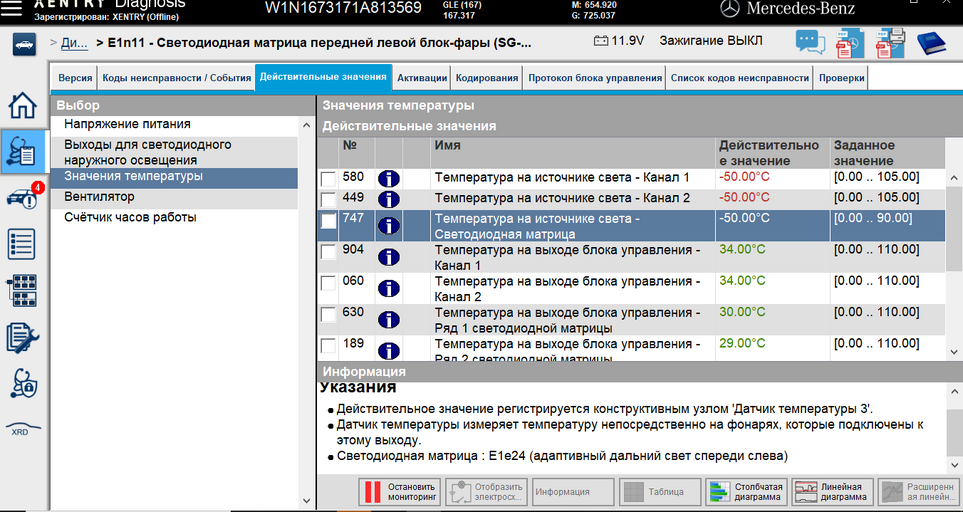Viewport: 963px width, 512px height.
Task: Tick the checkbox for value 189
Action: tap(329, 346)
